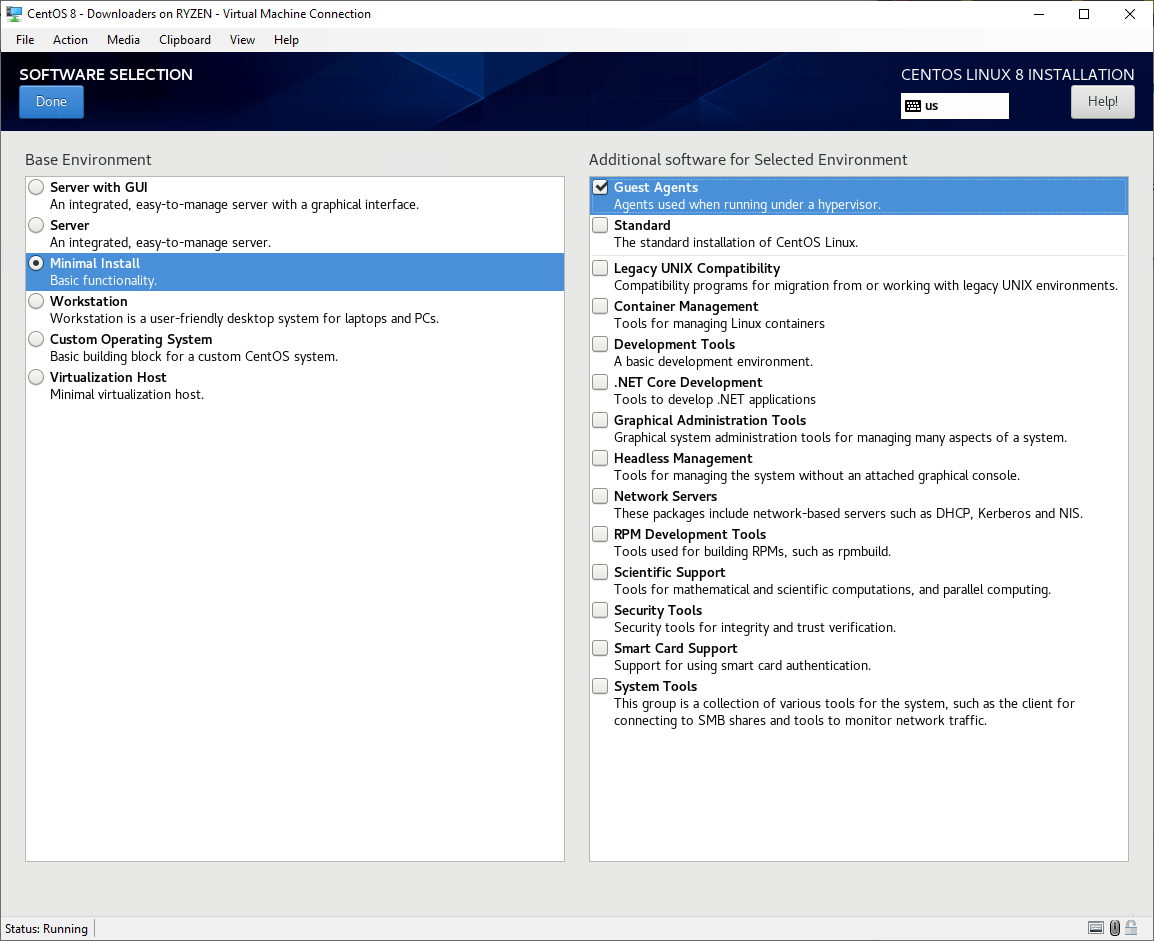The width and height of the screenshot is (1154, 941).
Task: Select the Server base environment radio
Action: tap(36, 224)
